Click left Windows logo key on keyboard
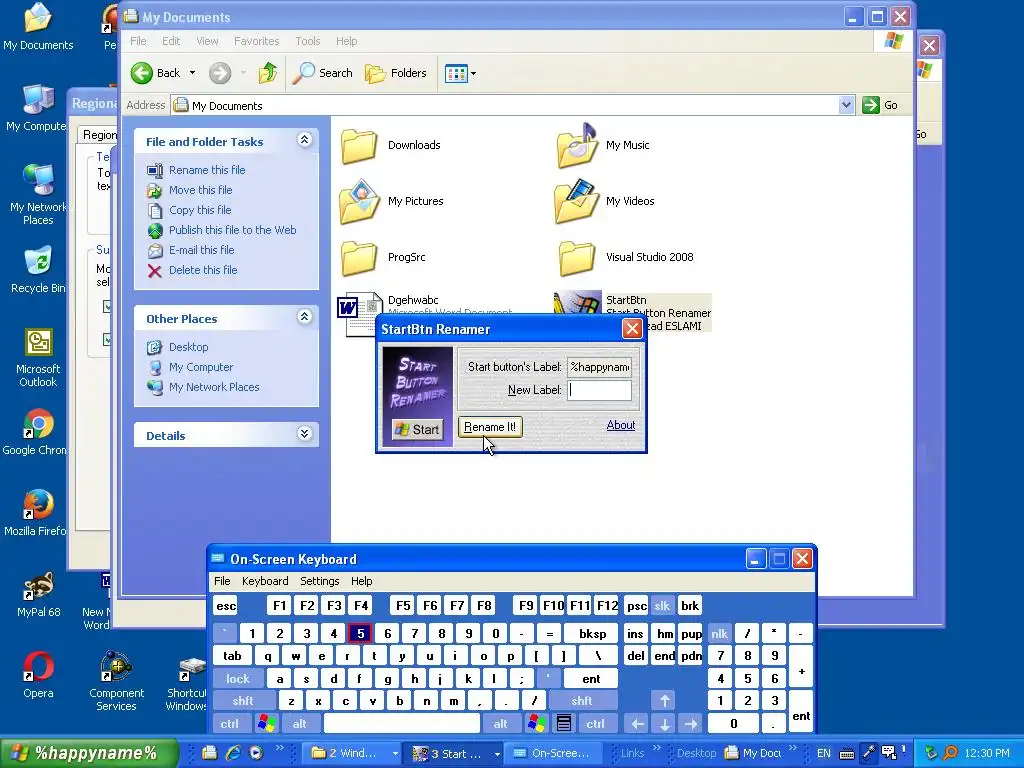The height and width of the screenshot is (768, 1024). pyautogui.click(x=266, y=724)
